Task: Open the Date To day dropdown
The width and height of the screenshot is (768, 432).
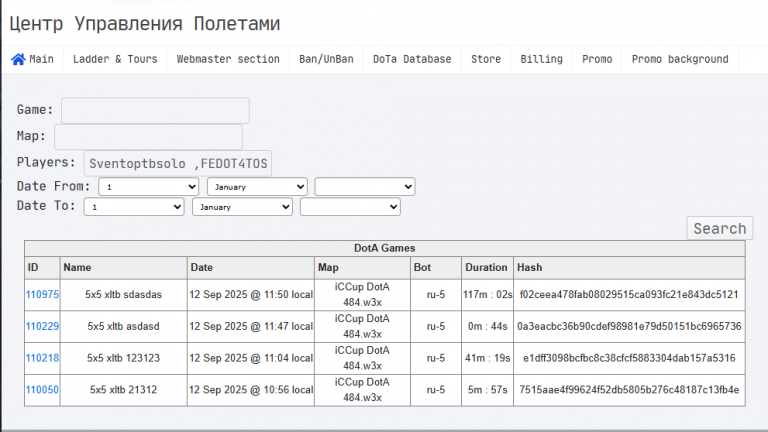Action: pyautogui.click(x=134, y=207)
